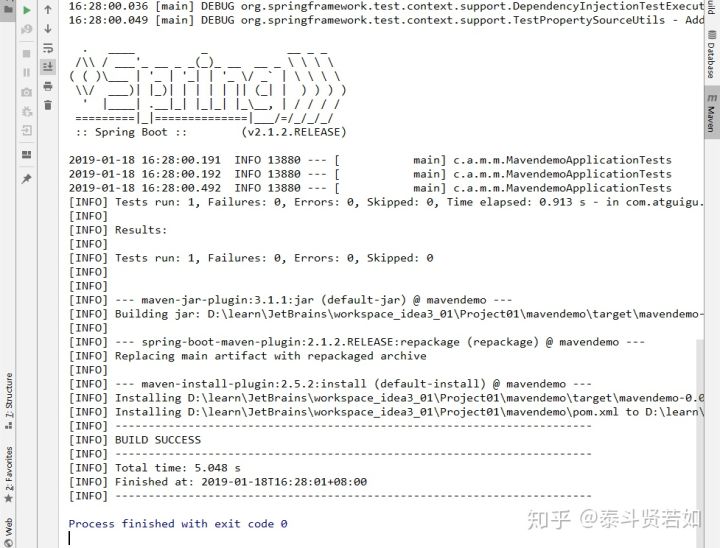Screen dimensions: 720x548
Task: Open the Favorites tool window tab
Action: 9,474
